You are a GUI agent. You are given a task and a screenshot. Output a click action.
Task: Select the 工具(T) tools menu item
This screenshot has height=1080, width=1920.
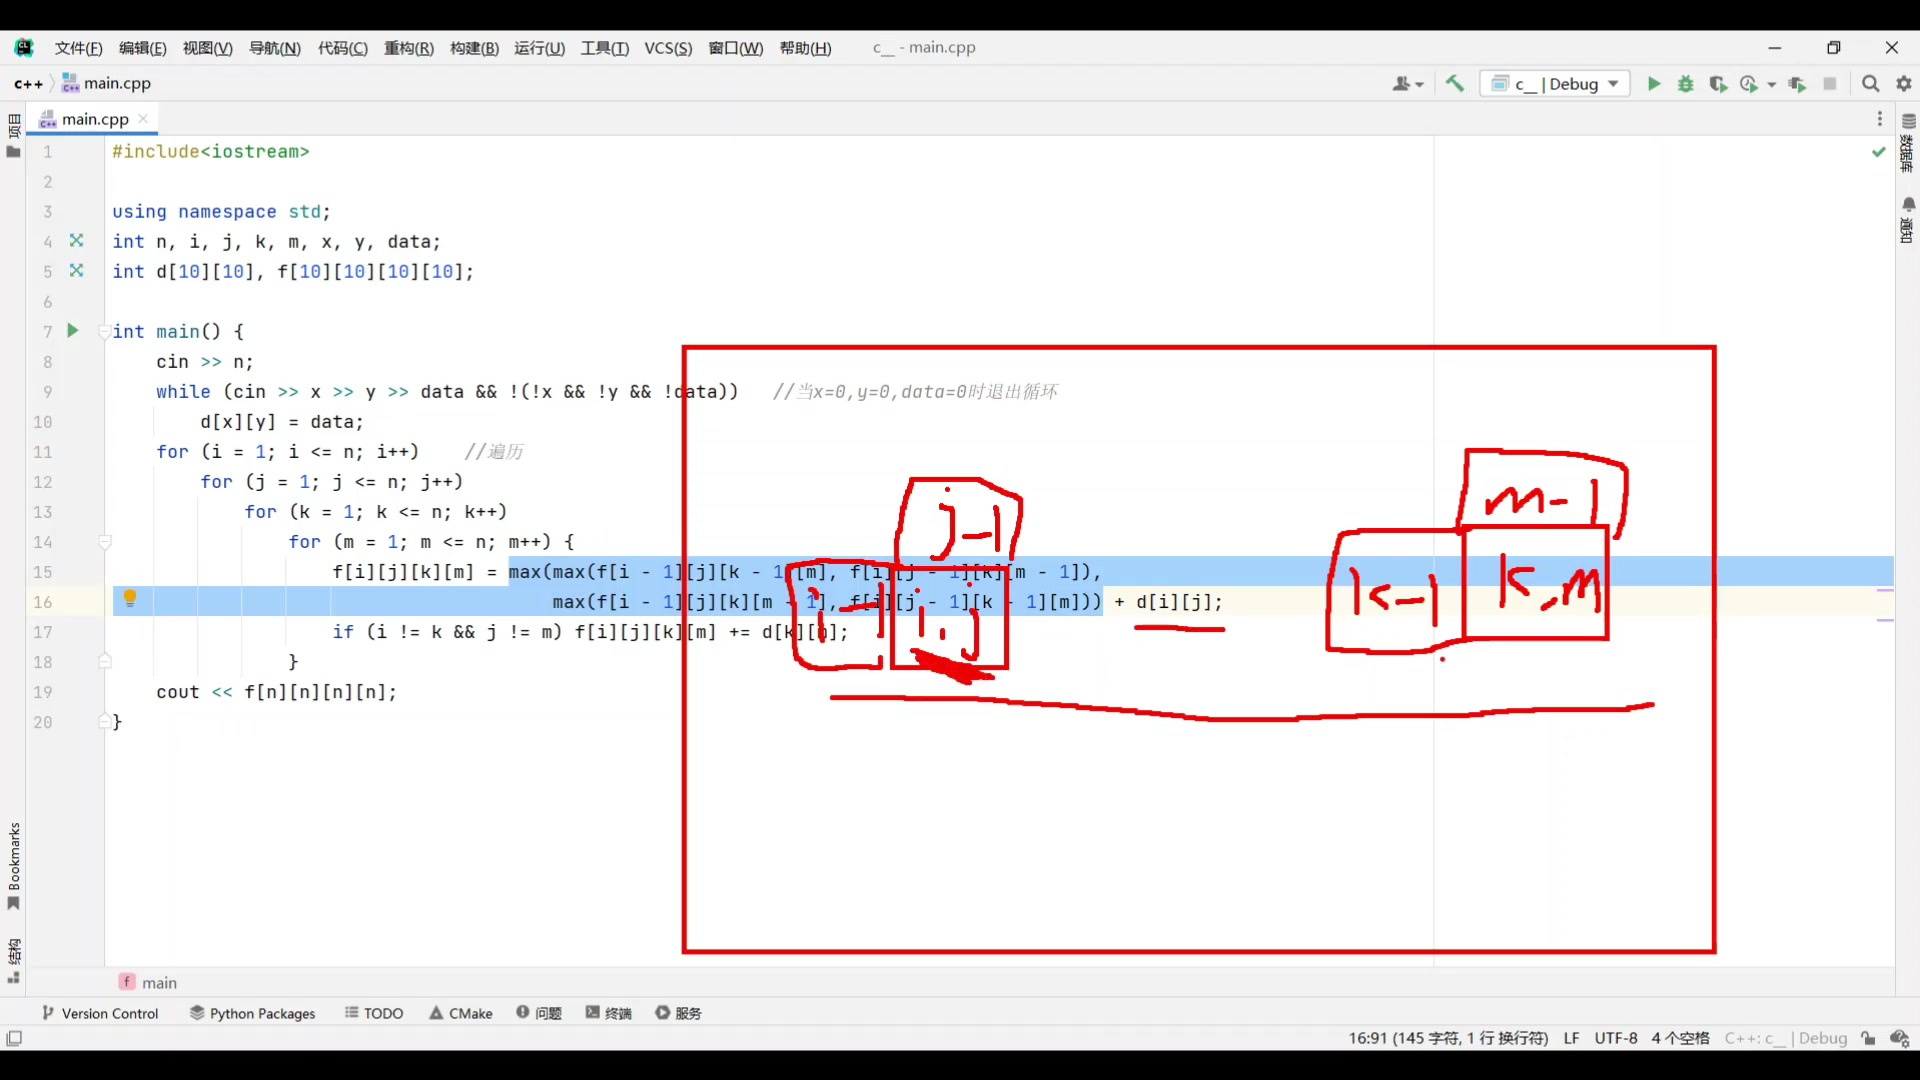pos(603,47)
